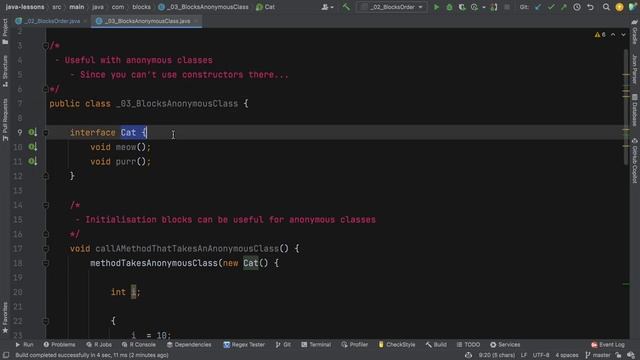Go to next highlighted problem arrow
640x360 pixels.
click(623, 35)
